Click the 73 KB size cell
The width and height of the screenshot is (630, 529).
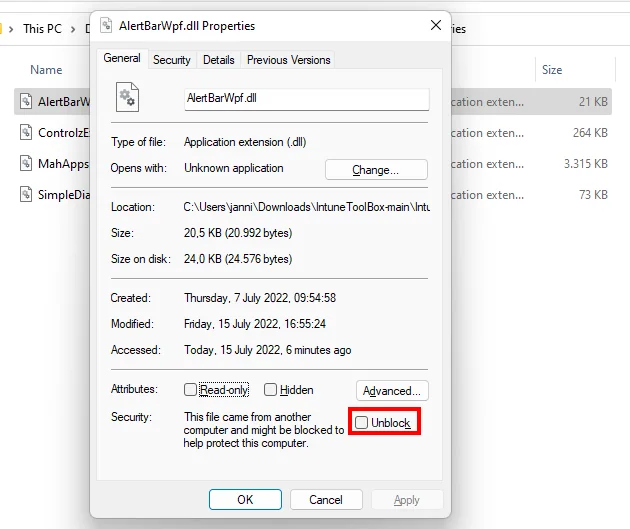click(593, 195)
